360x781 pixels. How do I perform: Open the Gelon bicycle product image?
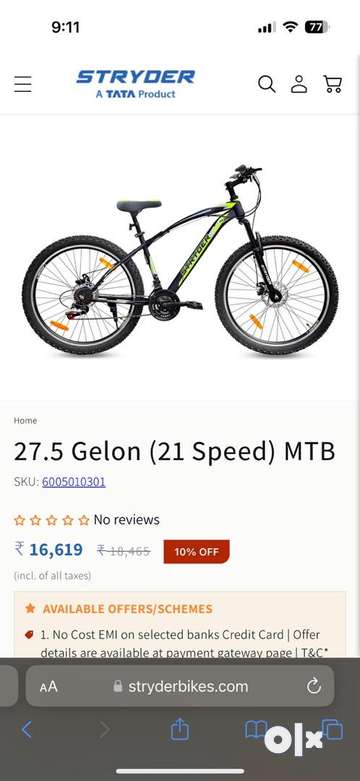point(180,259)
